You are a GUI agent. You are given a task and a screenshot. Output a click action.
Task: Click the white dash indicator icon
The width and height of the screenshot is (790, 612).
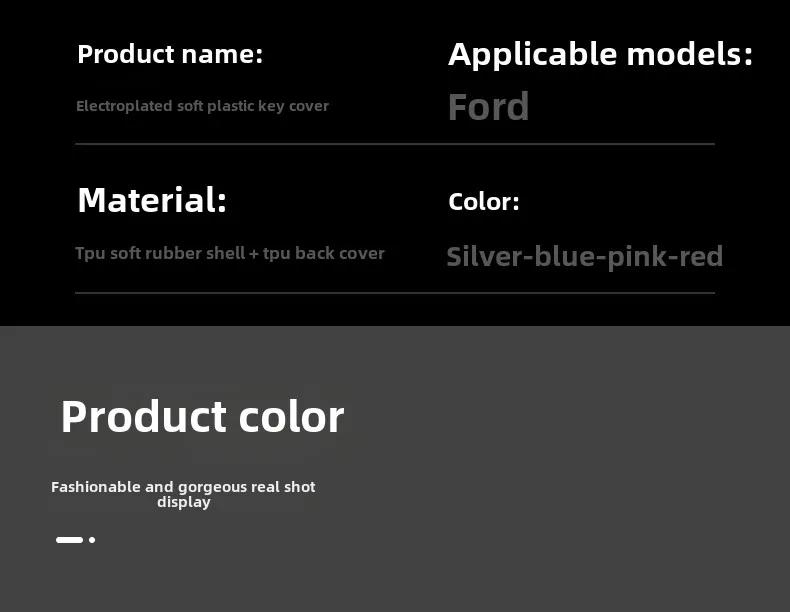[70, 540]
